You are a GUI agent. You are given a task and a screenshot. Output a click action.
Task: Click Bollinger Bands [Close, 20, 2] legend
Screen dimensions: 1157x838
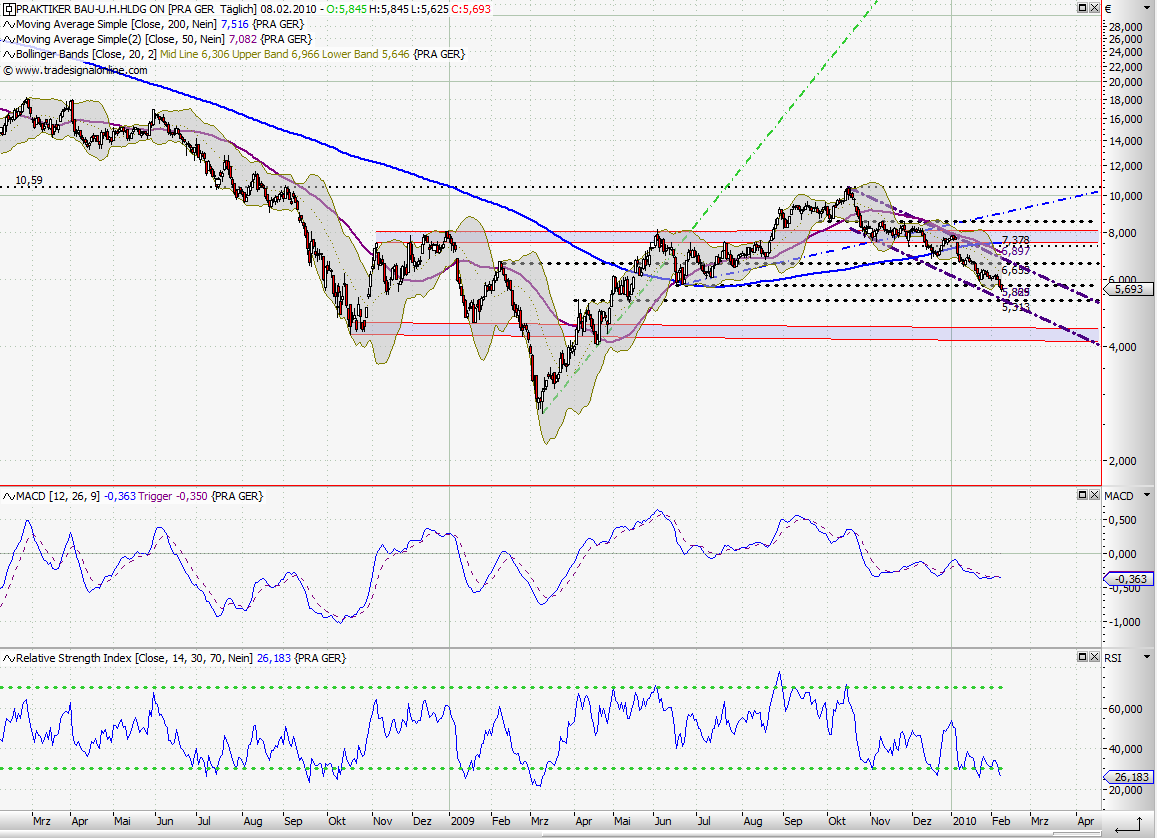click(86, 54)
